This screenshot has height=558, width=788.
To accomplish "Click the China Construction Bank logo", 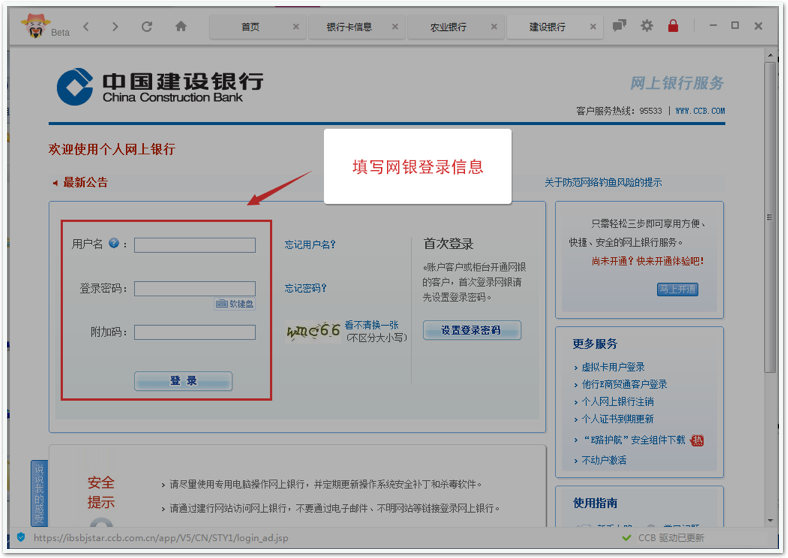I will 160,87.
